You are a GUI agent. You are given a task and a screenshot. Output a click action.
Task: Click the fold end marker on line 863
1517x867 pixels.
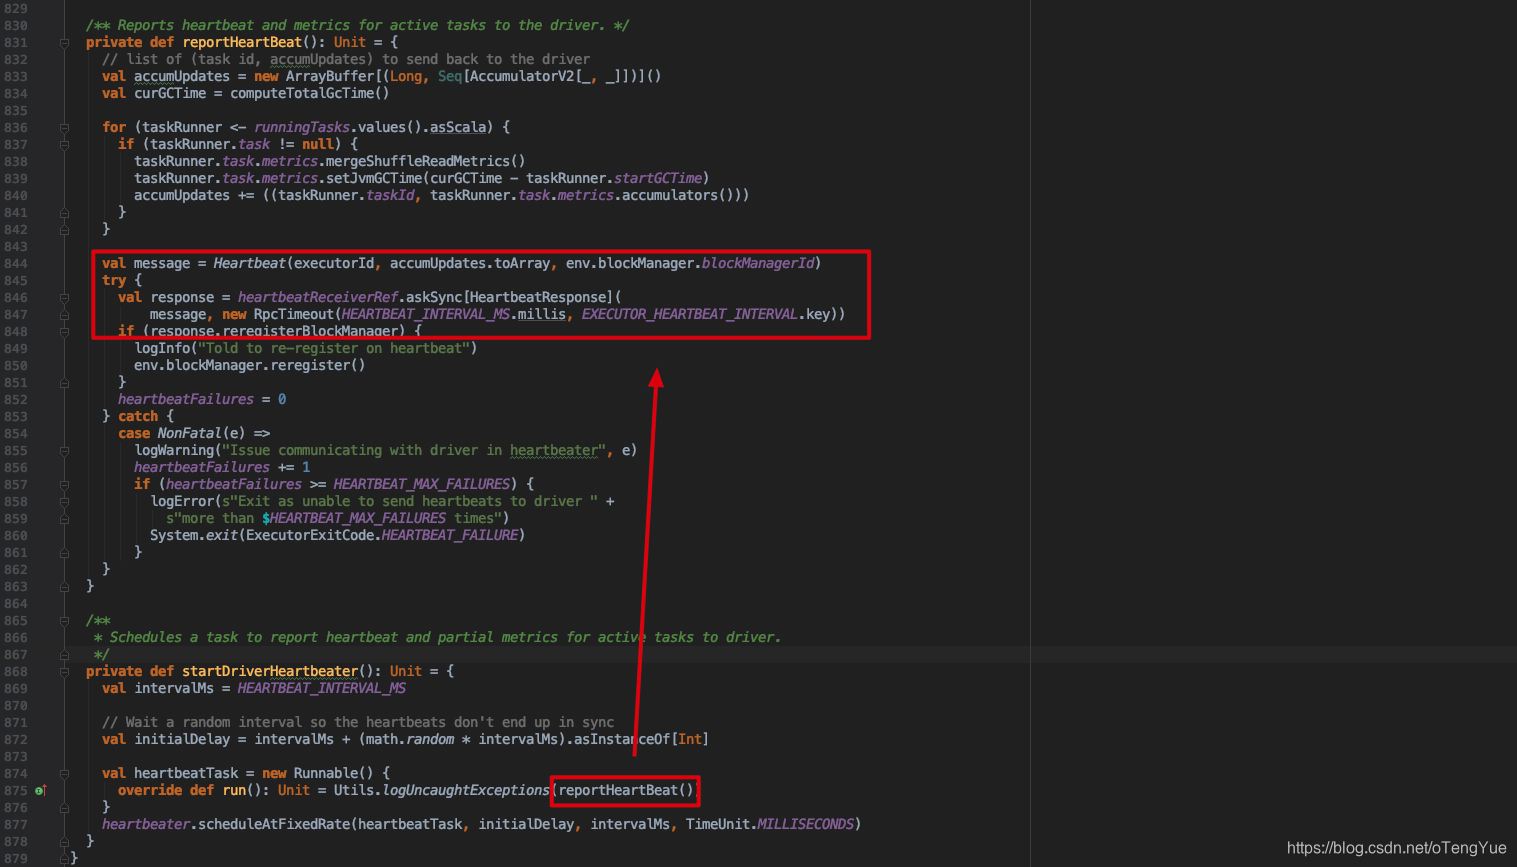point(64,587)
